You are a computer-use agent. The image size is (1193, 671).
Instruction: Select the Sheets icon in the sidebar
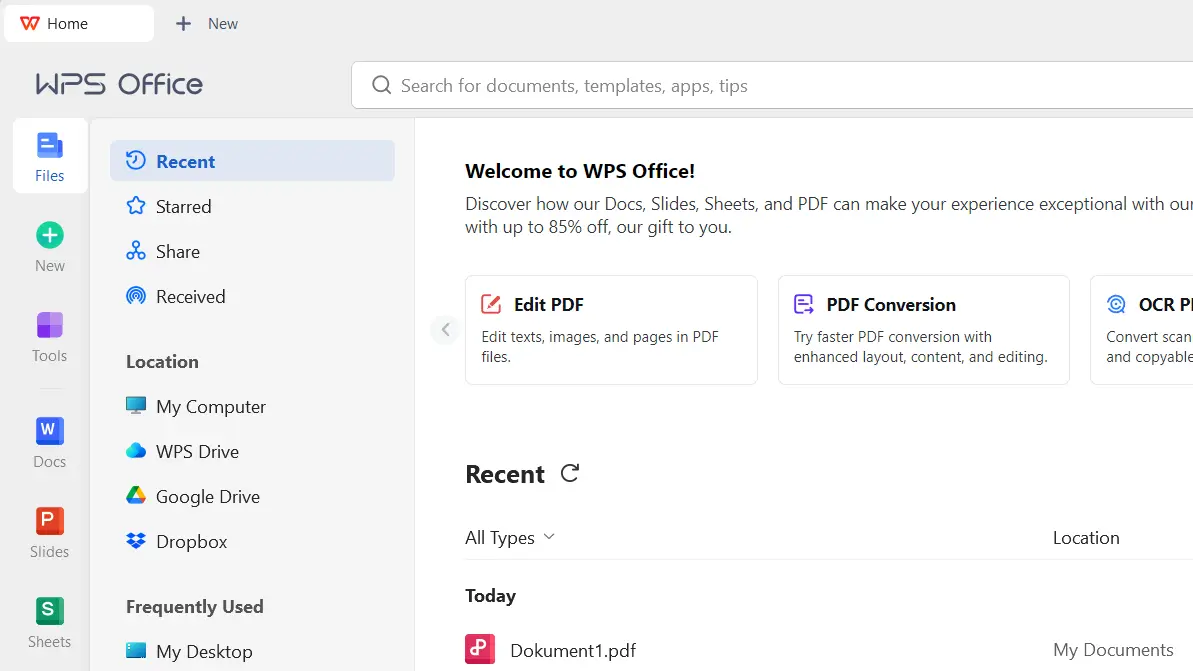click(x=49, y=618)
